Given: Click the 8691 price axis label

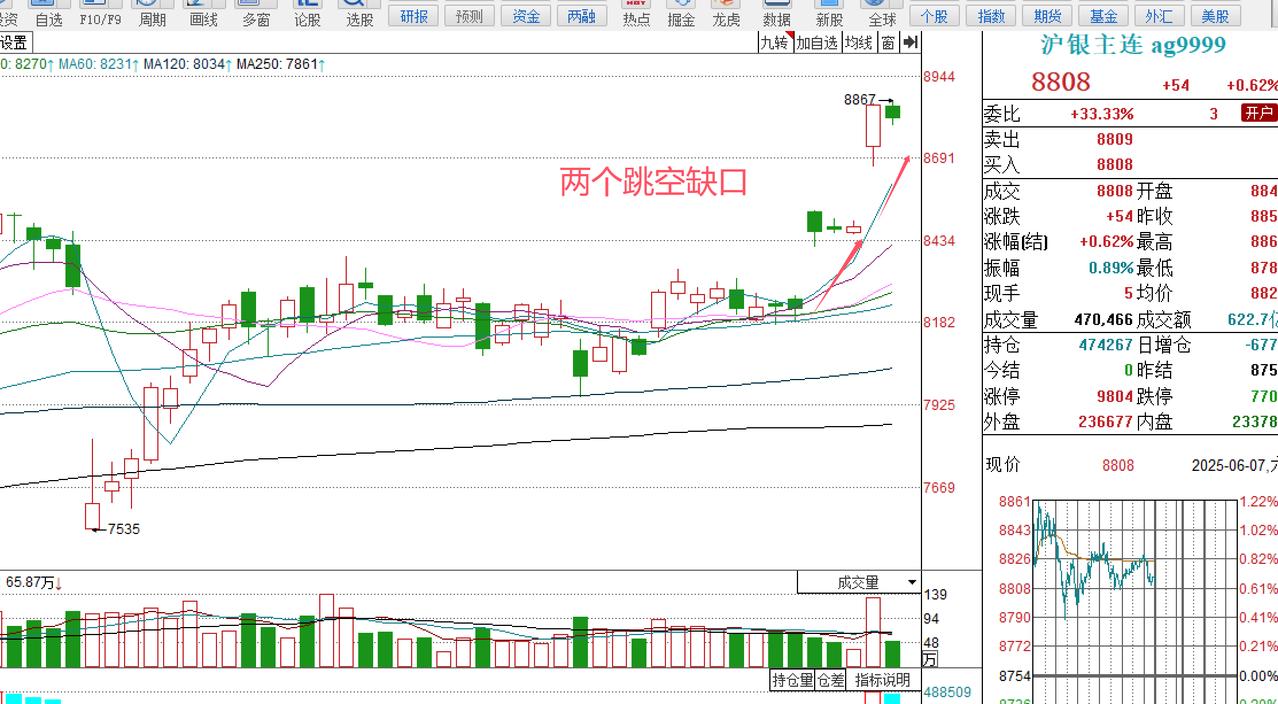Looking at the screenshot, I should (x=938, y=158).
